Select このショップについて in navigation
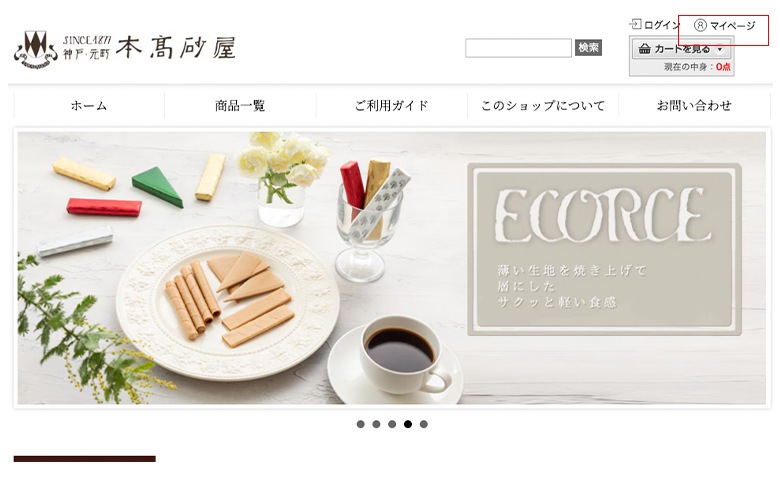This screenshot has height=503, width=780. 543,105
